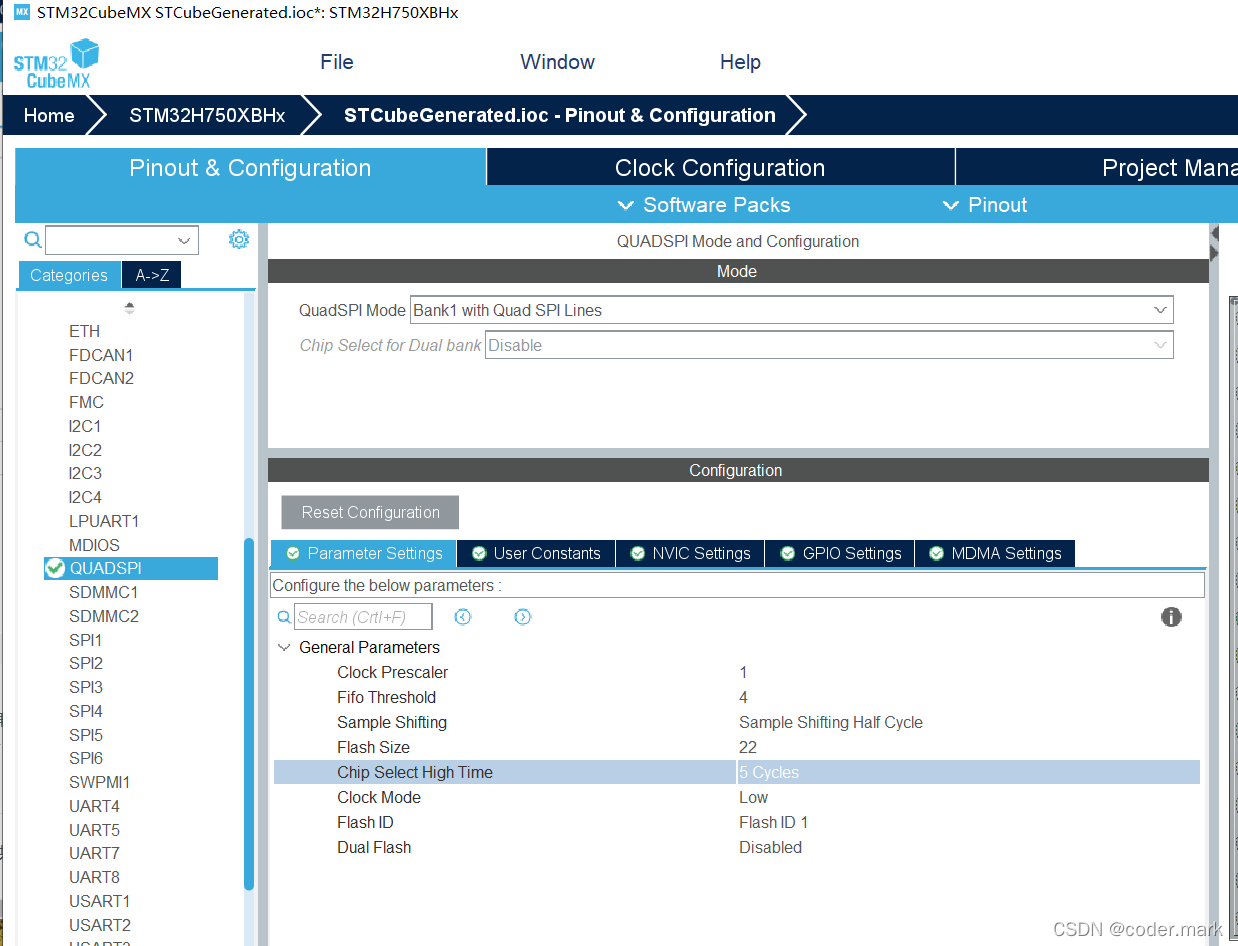
Task: Select USART1 peripheral
Action: (x=99, y=901)
